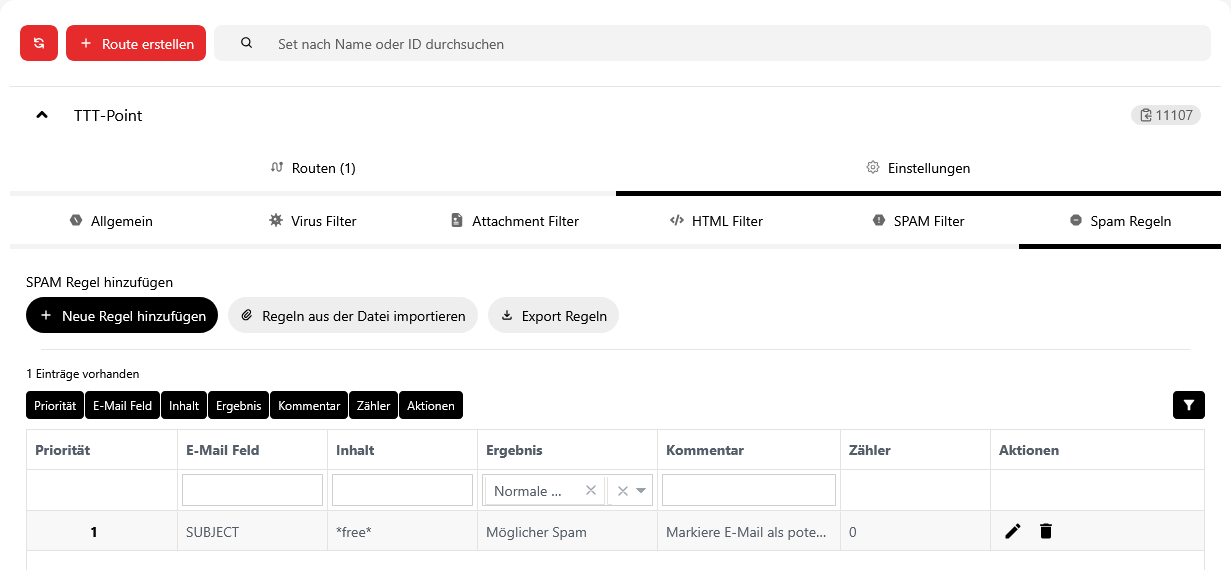
Task: Click Route erstellen button
Action: coord(136,43)
